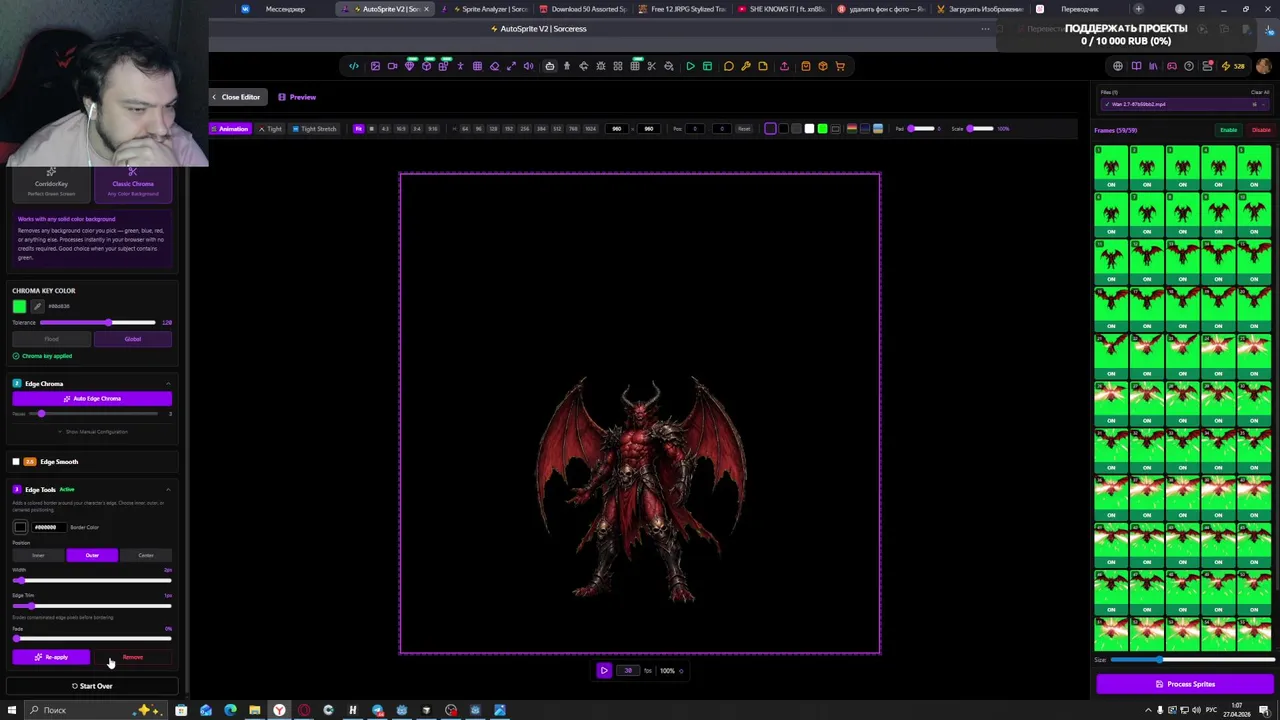This screenshot has height=720, width=1280.
Task: Switch to the Animation mode tab
Action: (x=231, y=128)
